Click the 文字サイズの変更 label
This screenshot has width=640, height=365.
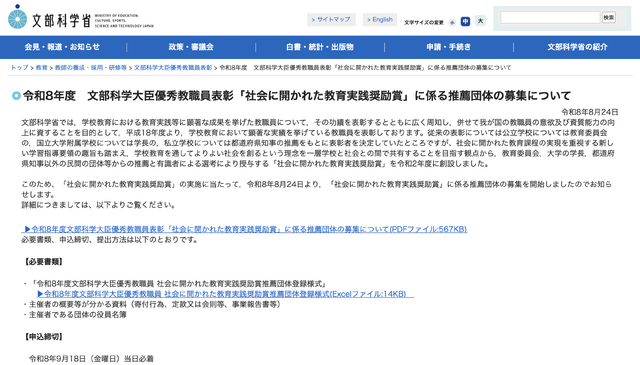424,22
